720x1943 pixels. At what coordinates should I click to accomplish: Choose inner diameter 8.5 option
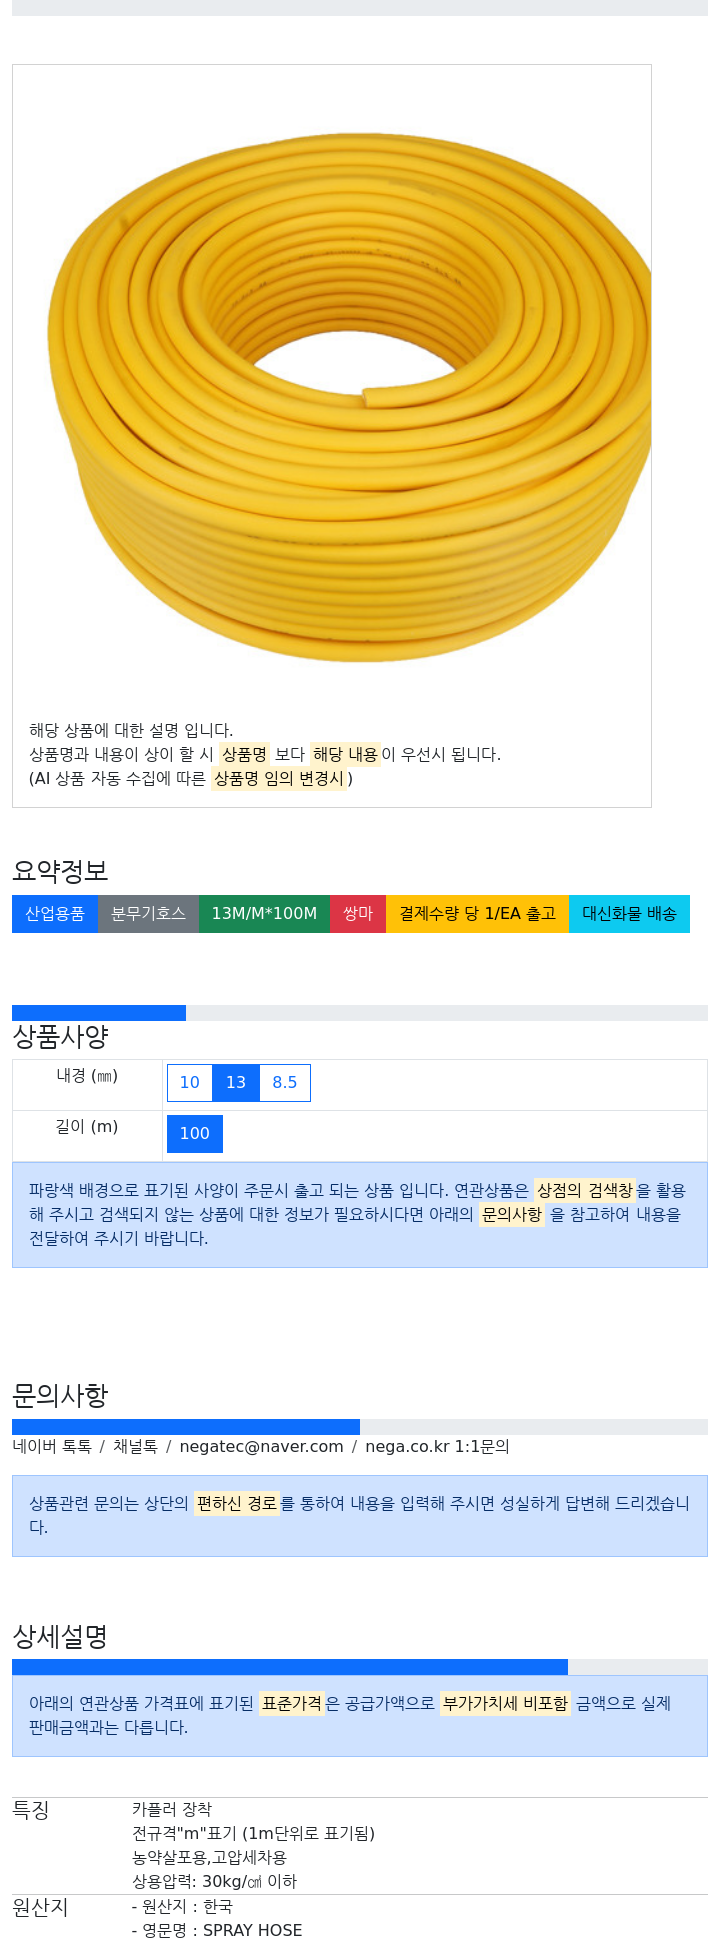[285, 1083]
